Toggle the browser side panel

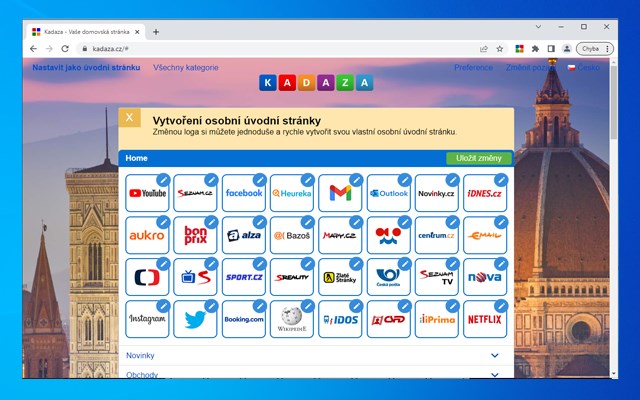pos(551,49)
